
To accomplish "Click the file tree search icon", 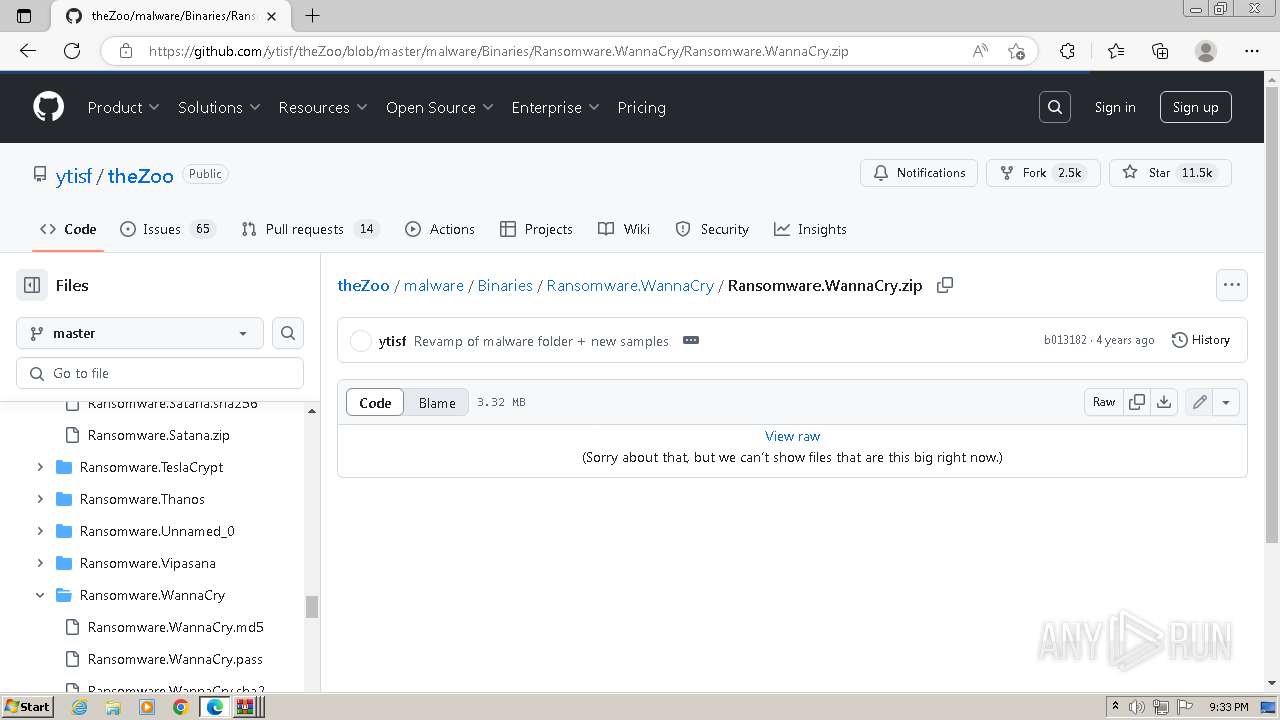I will coord(288,333).
